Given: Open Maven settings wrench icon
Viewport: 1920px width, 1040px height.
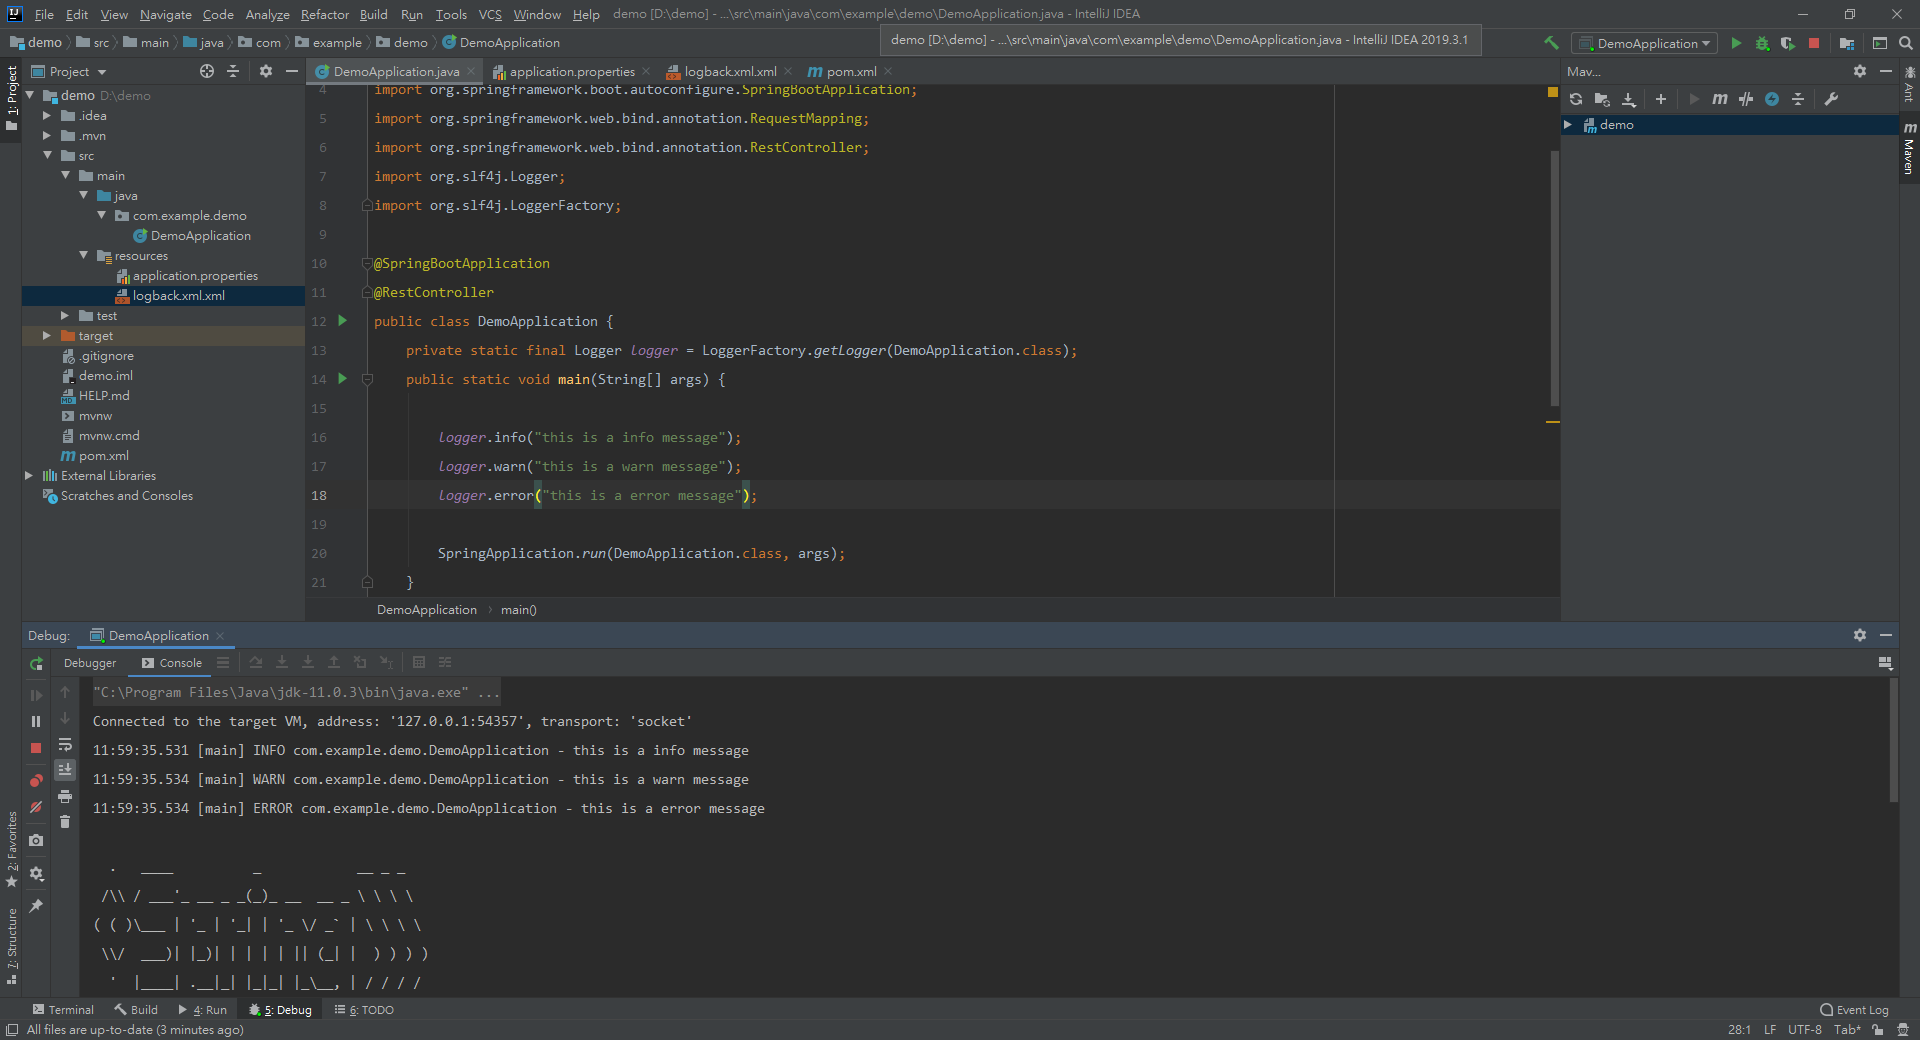Looking at the screenshot, I should click(x=1831, y=99).
